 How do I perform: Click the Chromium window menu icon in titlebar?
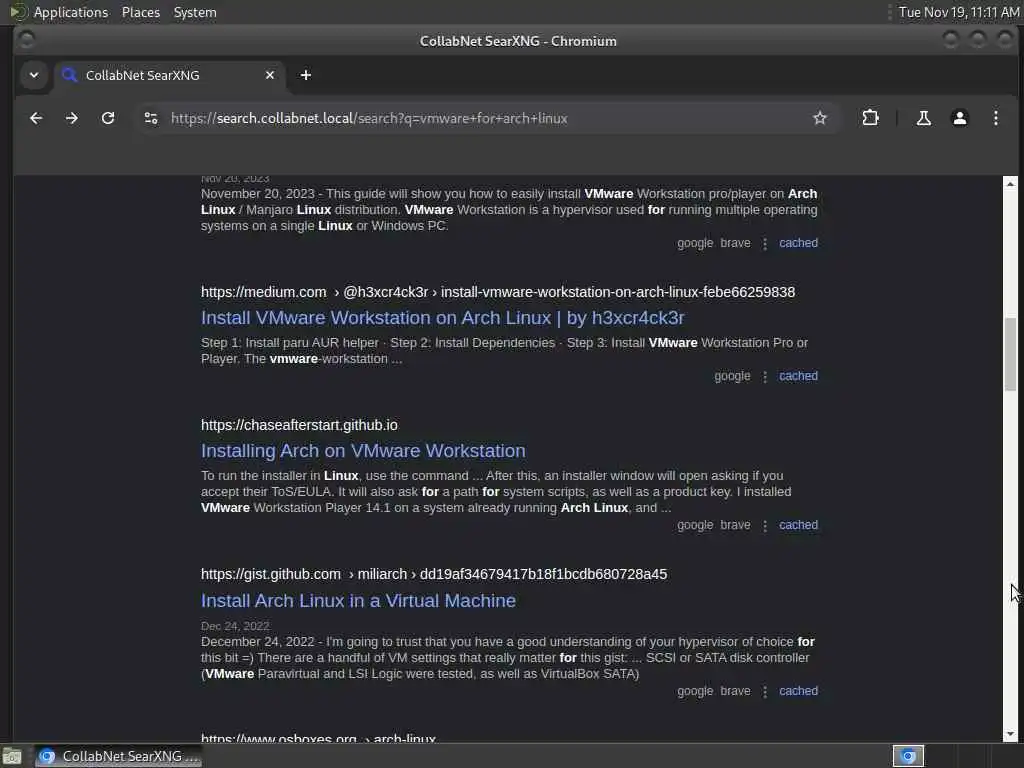tap(26, 40)
